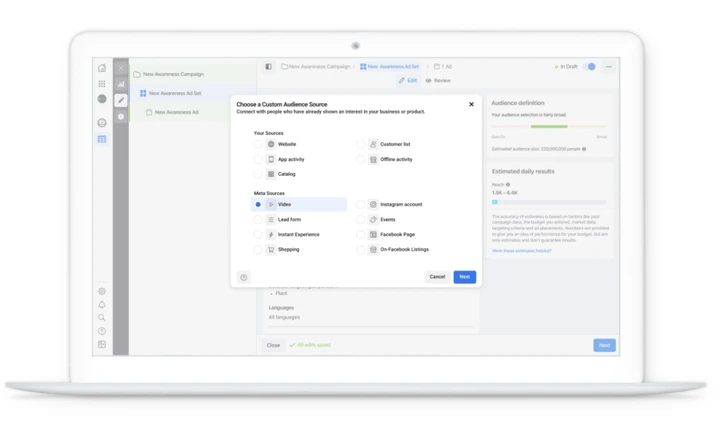Select the Customer list radio button

pos(360,144)
